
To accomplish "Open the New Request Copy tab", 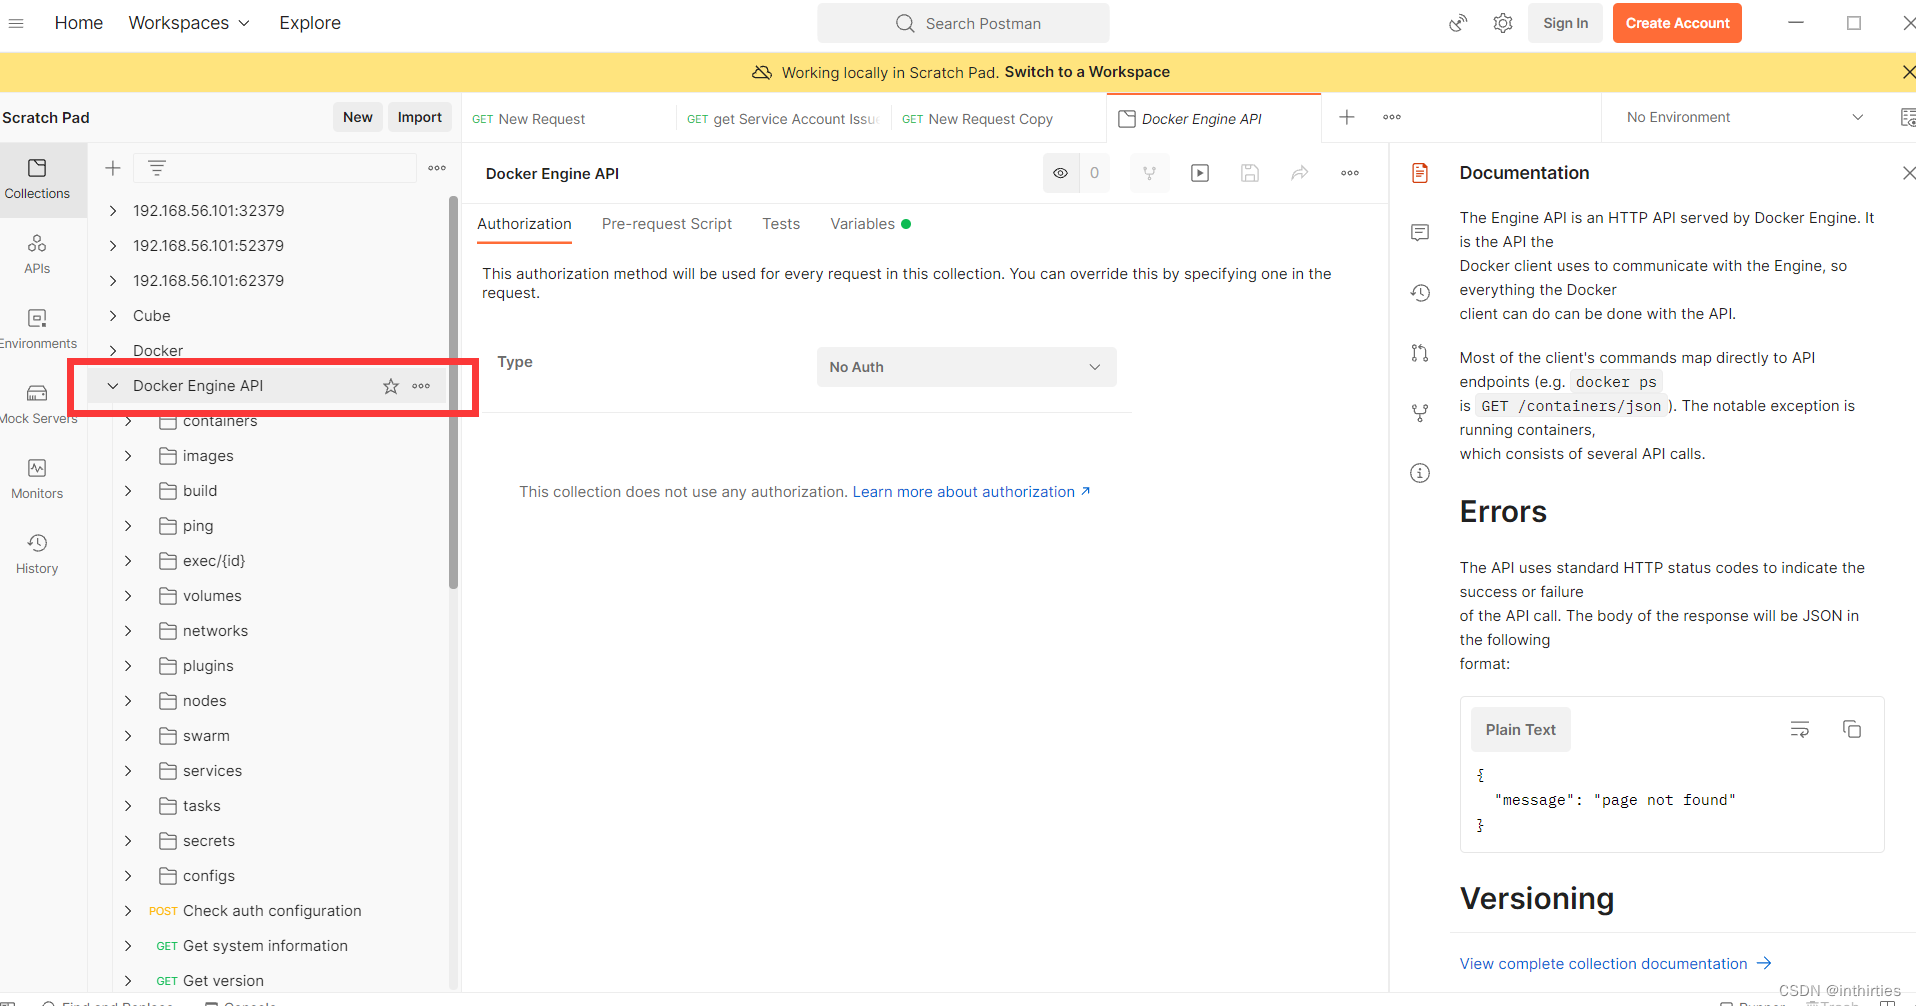I will click(998, 119).
